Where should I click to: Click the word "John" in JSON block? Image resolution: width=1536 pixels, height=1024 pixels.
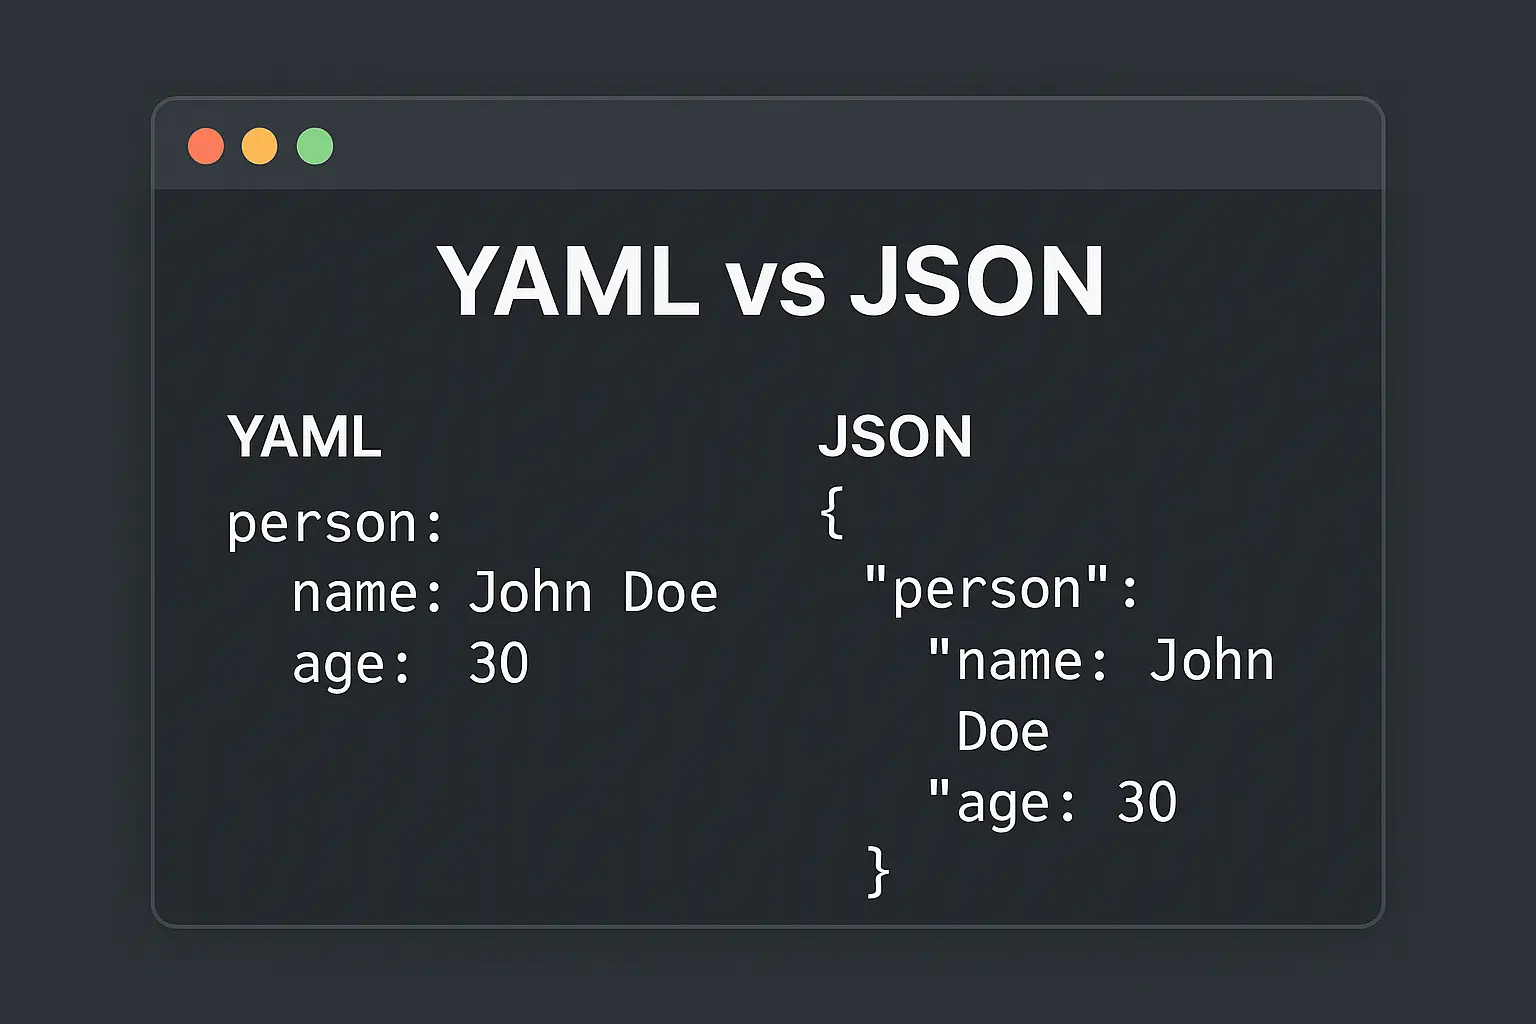[x=1211, y=661]
